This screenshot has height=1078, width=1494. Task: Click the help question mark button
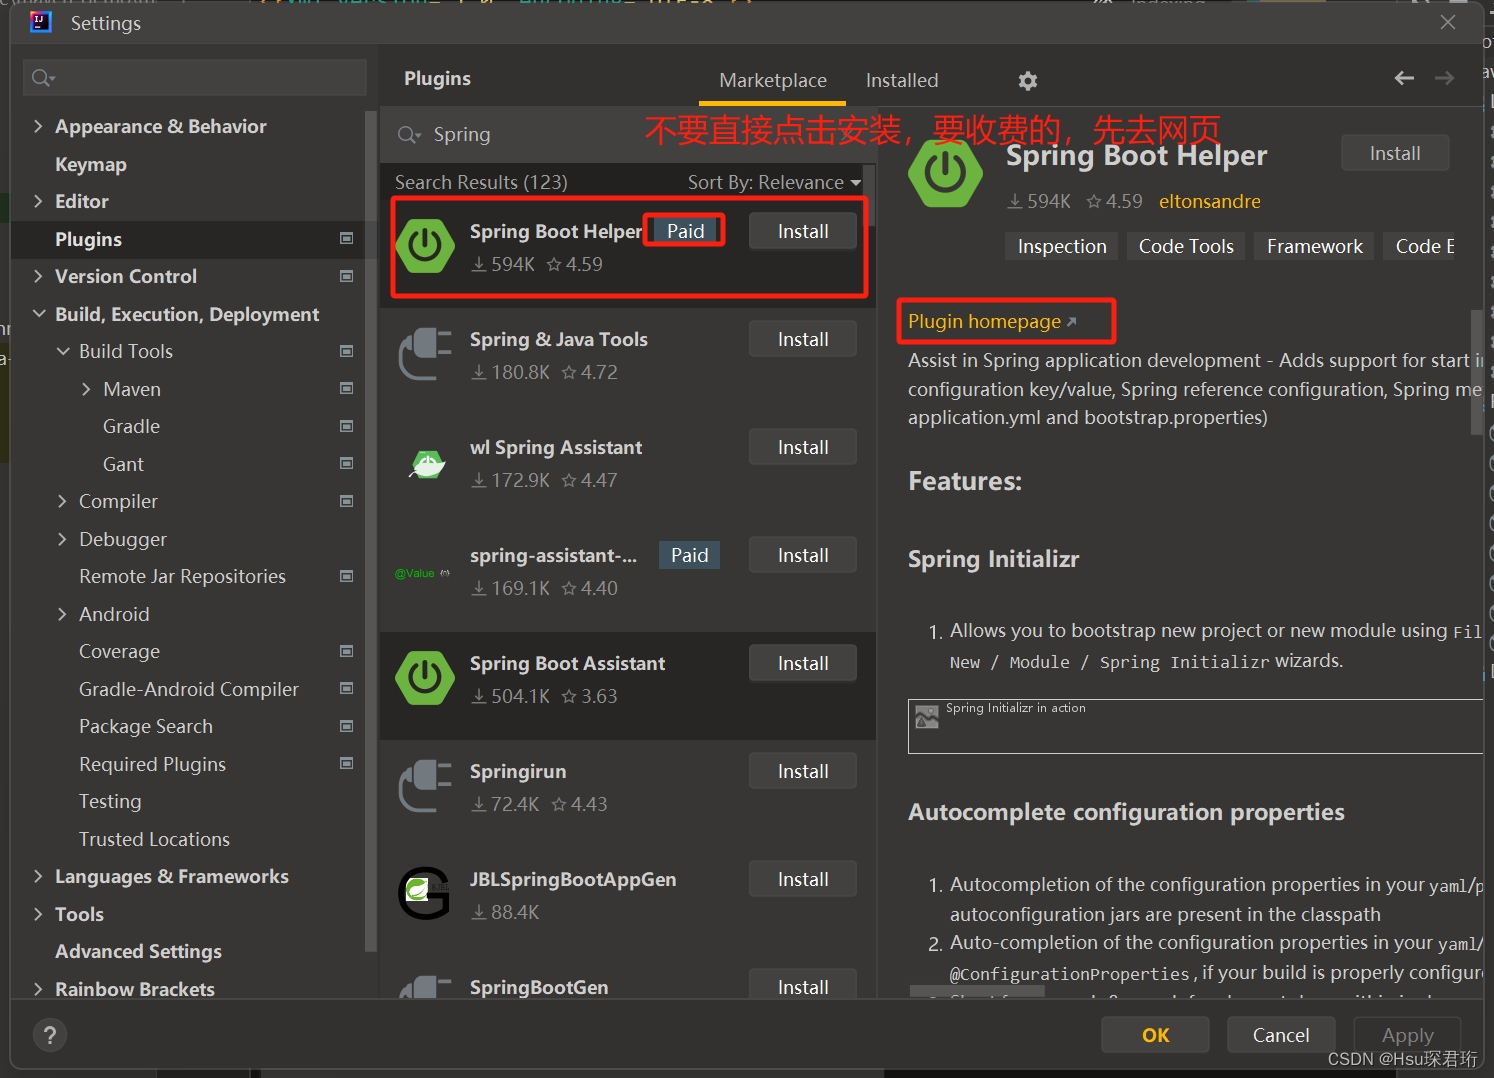50,1035
